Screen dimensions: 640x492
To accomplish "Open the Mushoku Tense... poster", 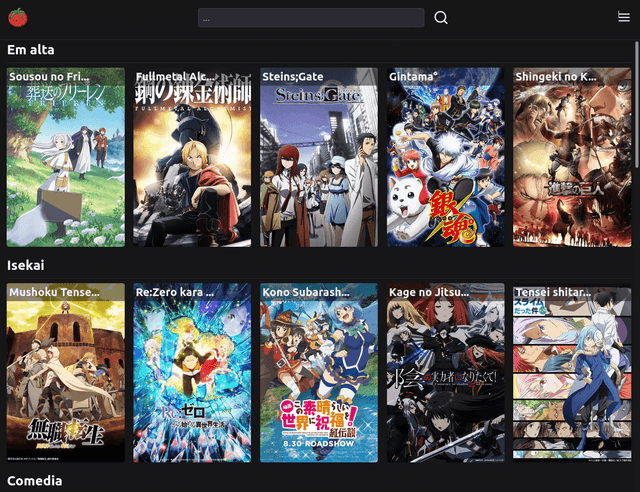I will tap(66, 373).
